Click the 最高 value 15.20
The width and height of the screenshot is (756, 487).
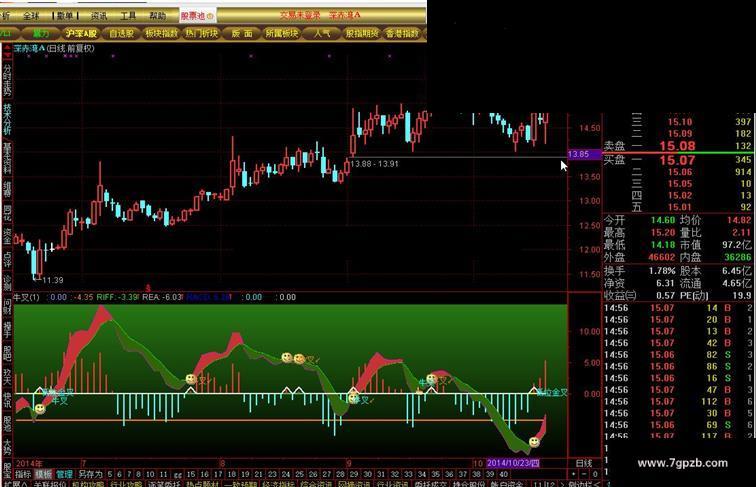point(662,232)
